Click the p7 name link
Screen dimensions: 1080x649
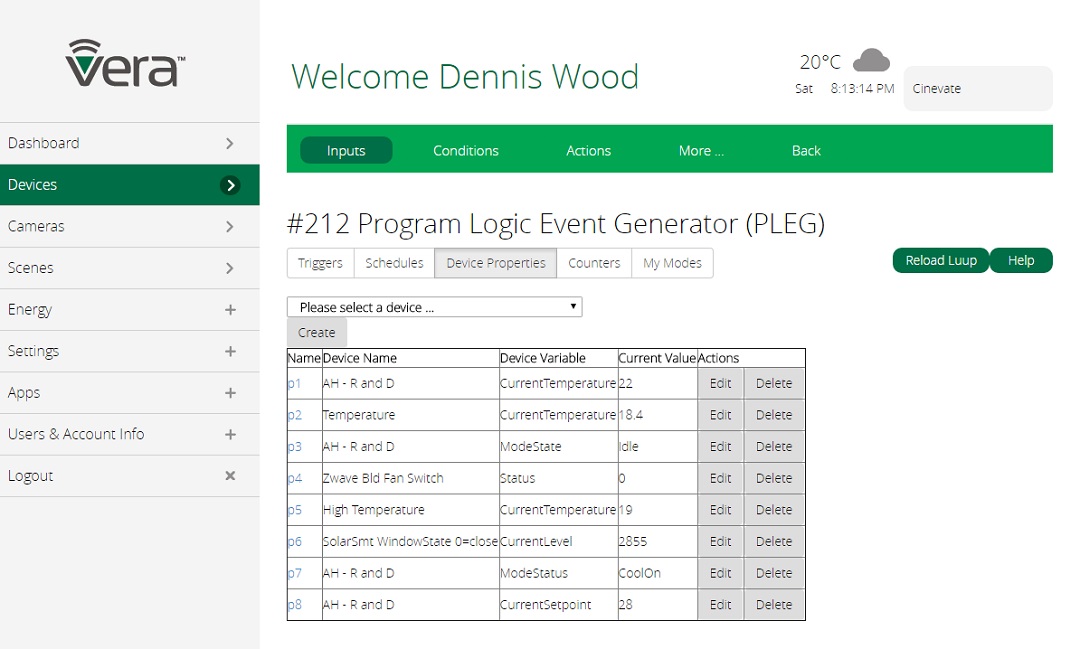295,574
